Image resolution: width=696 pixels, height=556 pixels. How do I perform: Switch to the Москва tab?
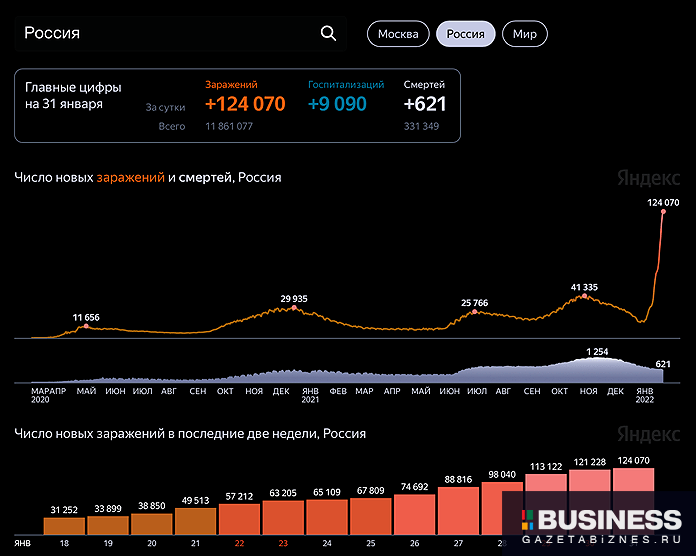[x=398, y=34]
